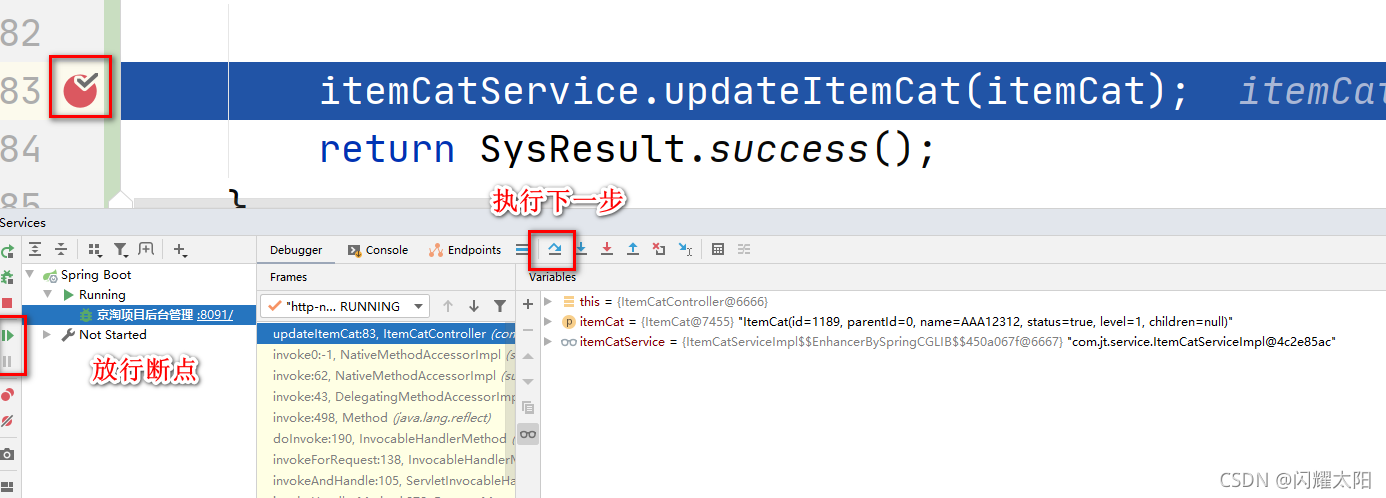This screenshot has width=1386, height=498.
Task: Open the Add Service plus dropdown
Action: 181,249
